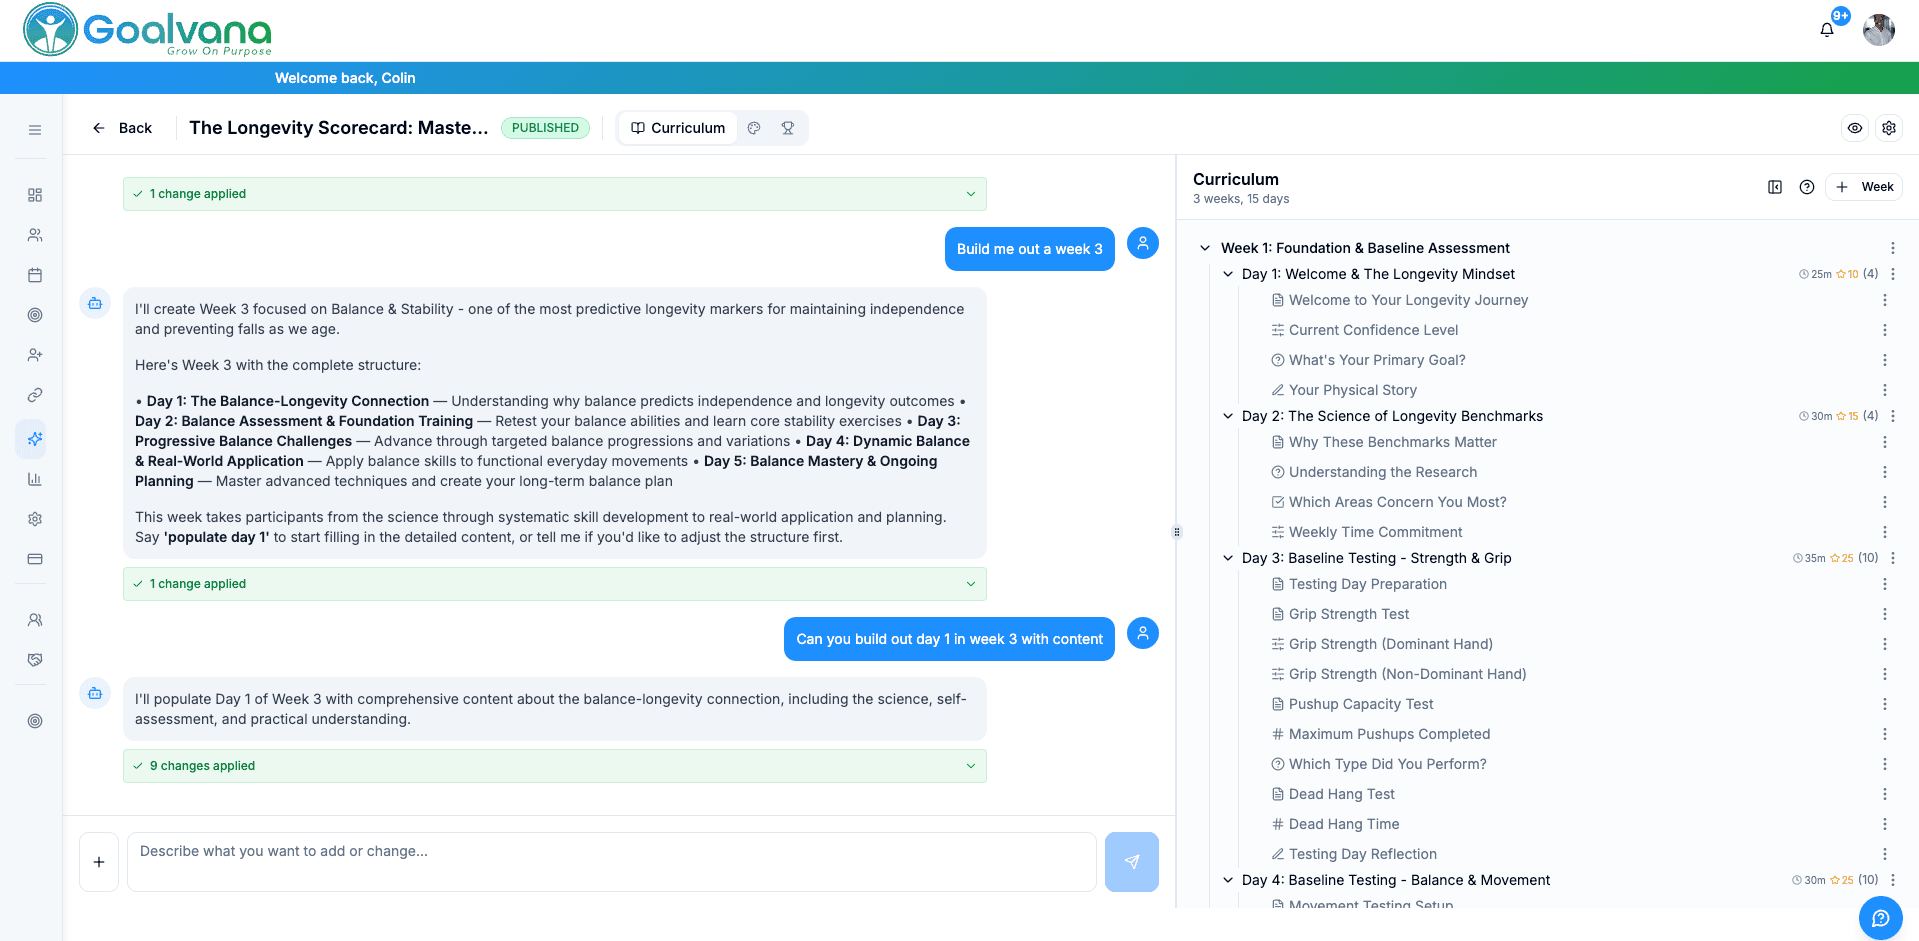Collapse Day 3: Baseline Testing - Strength & Grip
The image size is (1919, 941).
tap(1227, 558)
